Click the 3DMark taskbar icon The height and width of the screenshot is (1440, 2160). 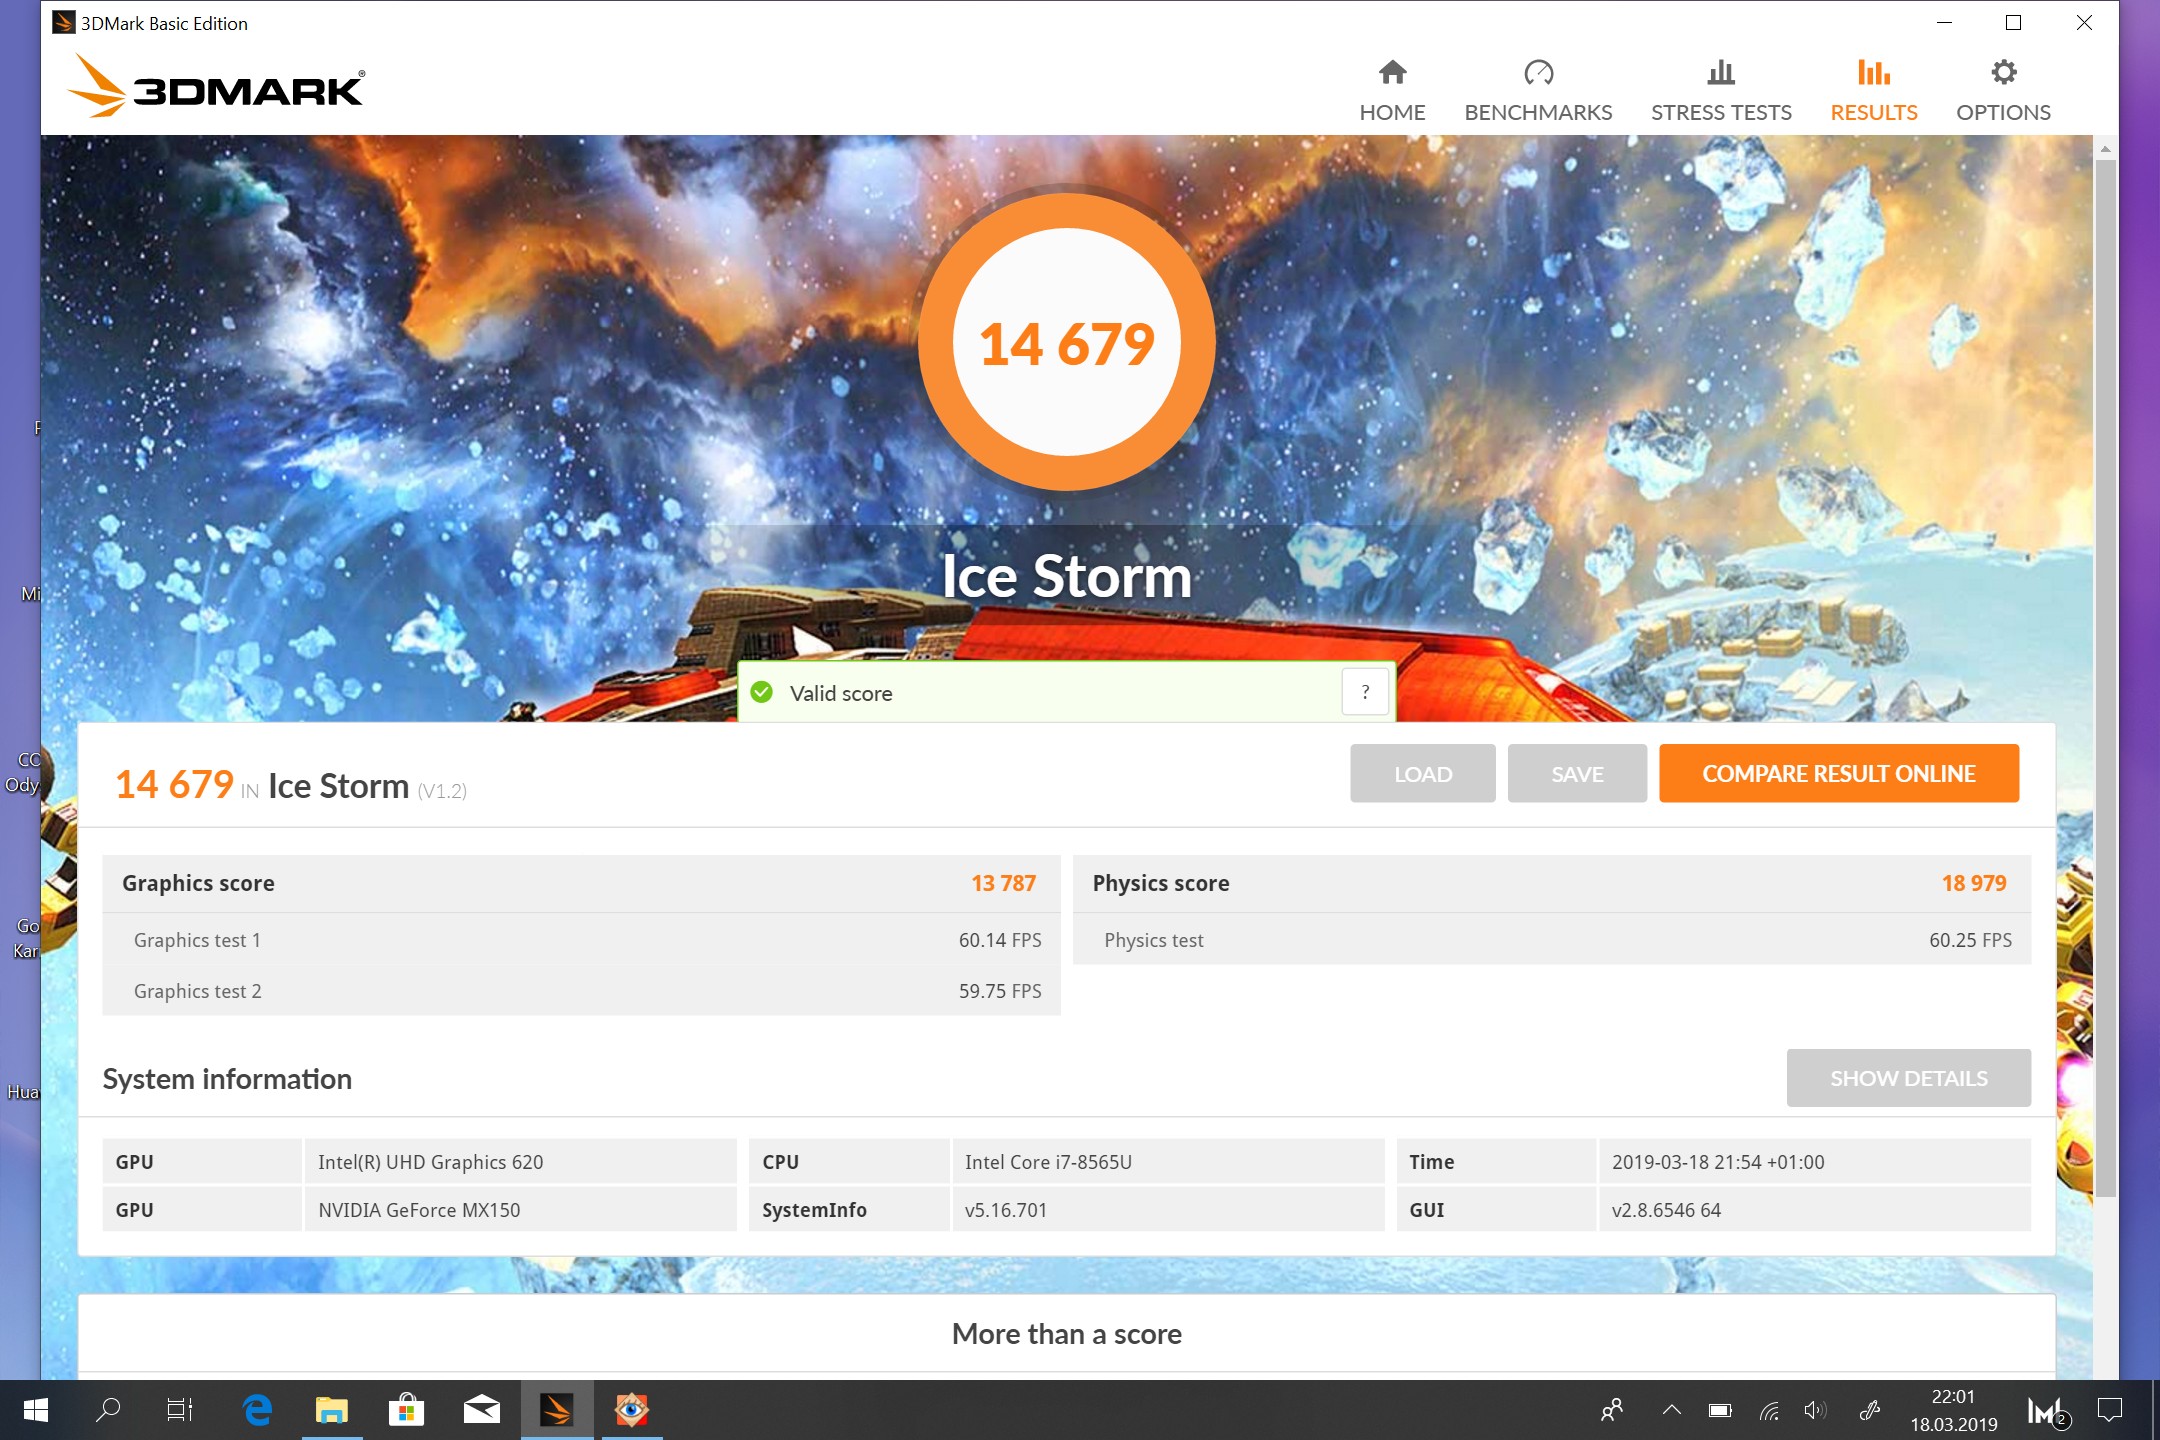click(556, 1410)
